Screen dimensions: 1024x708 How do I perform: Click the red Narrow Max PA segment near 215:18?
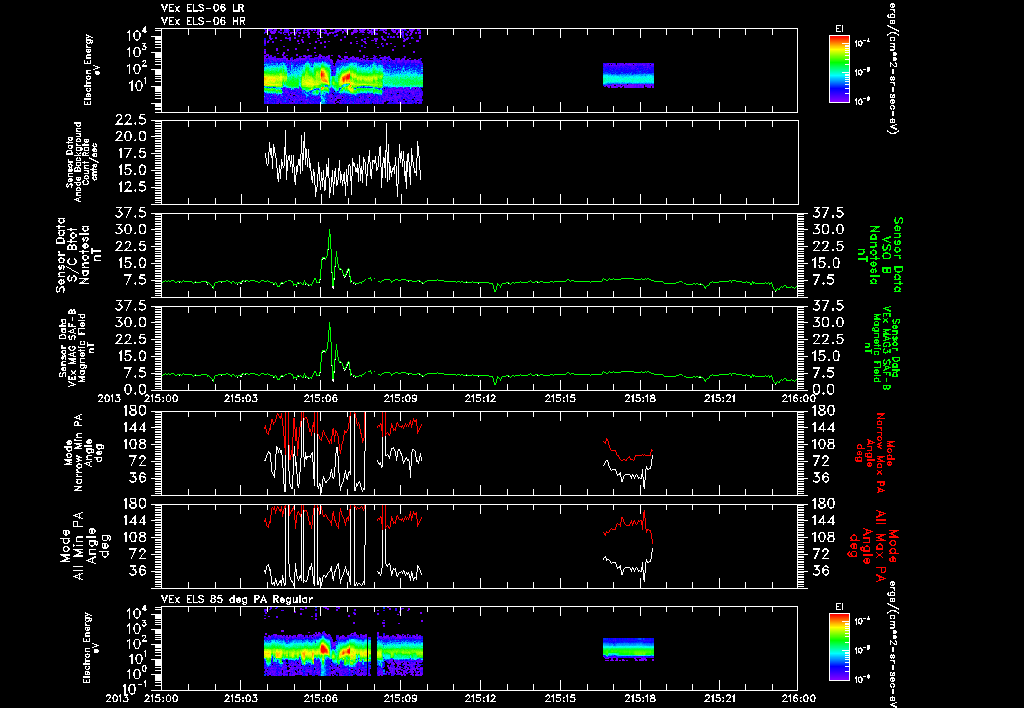627,451
